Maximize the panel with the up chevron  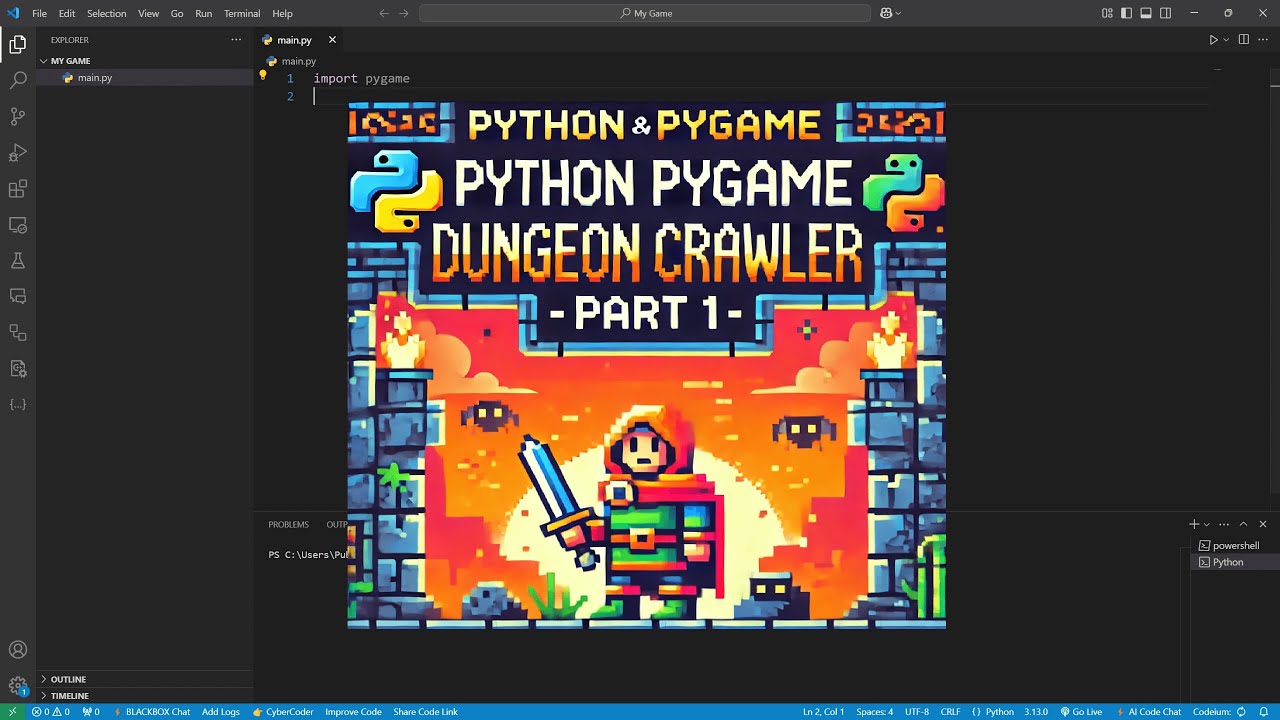[1244, 524]
